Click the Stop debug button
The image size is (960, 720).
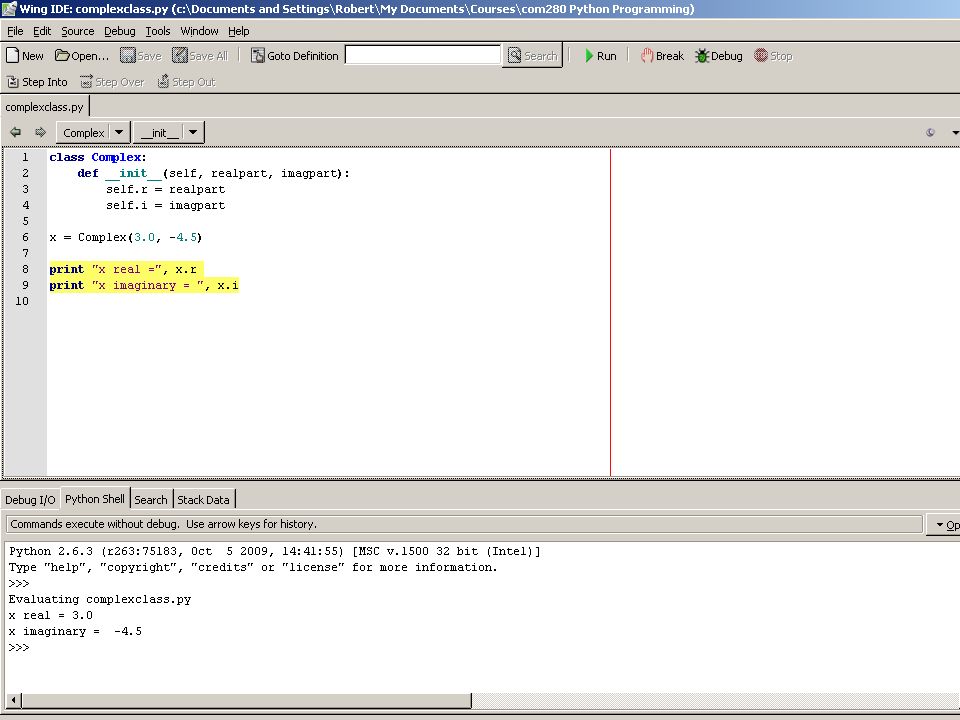pos(773,56)
